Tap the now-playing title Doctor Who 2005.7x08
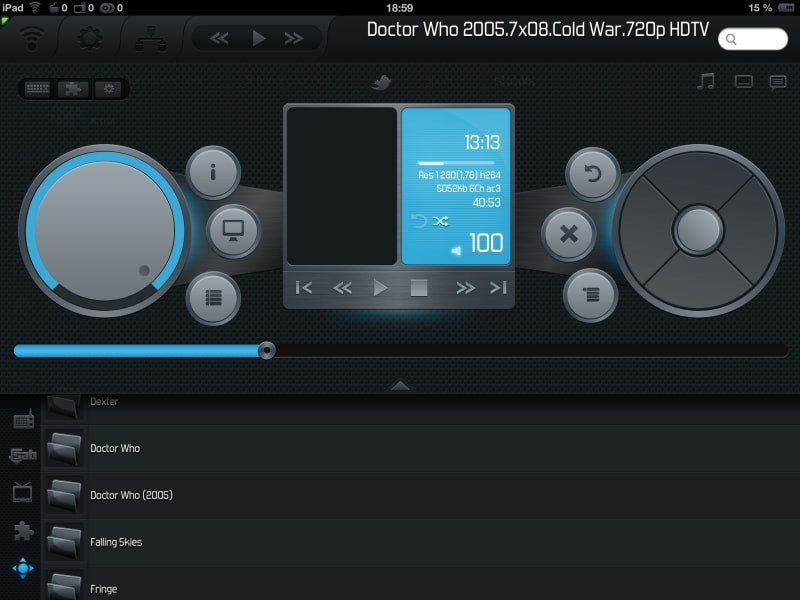Viewport: 800px width, 600px height. pyautogui.click(x=538, y=30)
